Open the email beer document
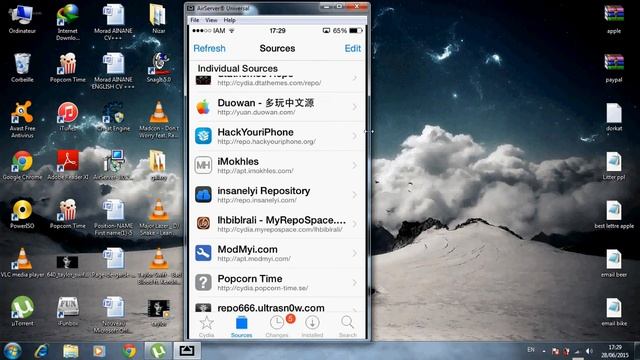Screen dimensions: 640x360 tap(613, 263)
